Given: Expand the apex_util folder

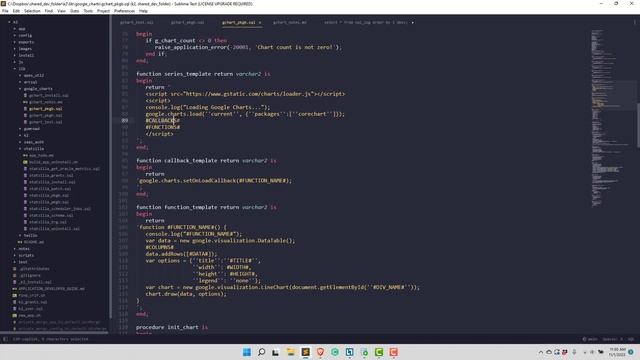Looking at the screenshot, I should (20, 76).
